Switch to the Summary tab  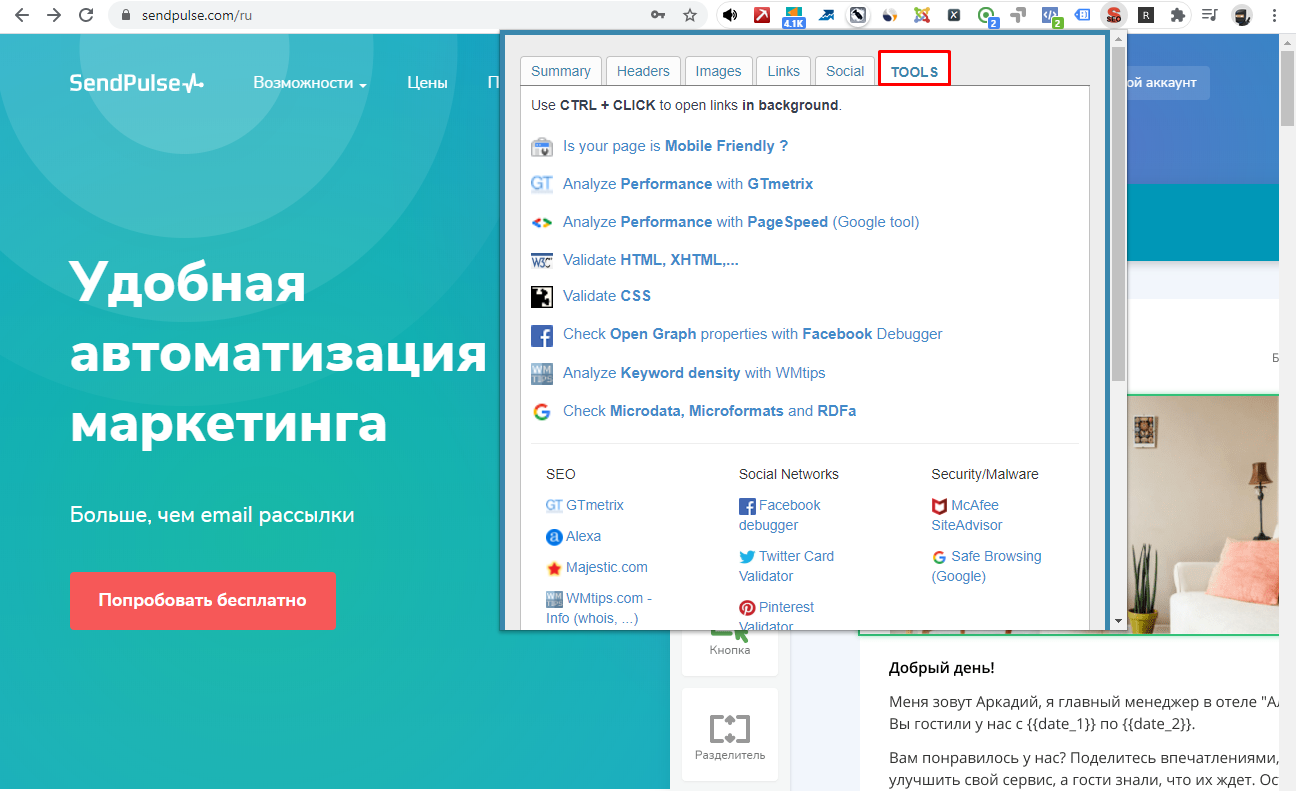click(x=560, y=71)
